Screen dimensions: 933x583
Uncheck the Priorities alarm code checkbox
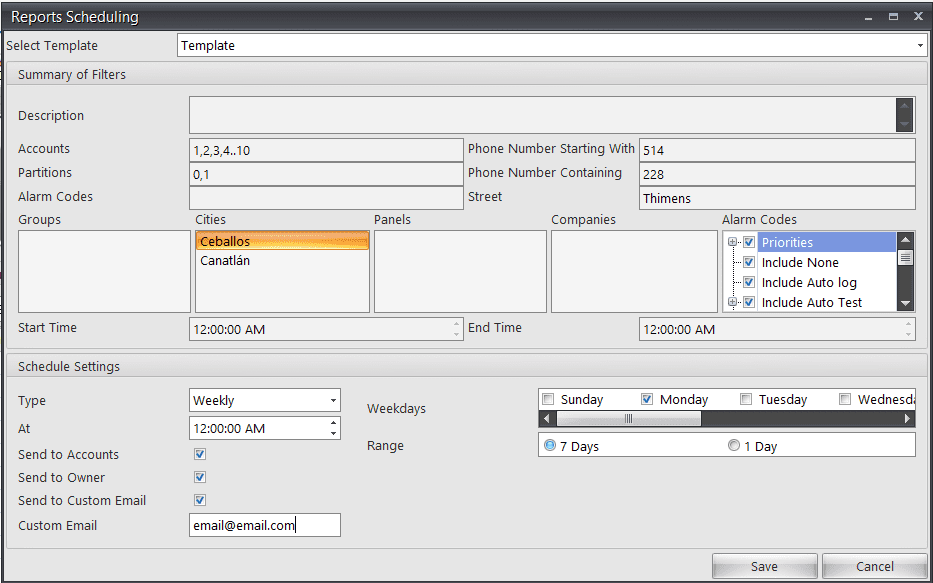[749, 241]
